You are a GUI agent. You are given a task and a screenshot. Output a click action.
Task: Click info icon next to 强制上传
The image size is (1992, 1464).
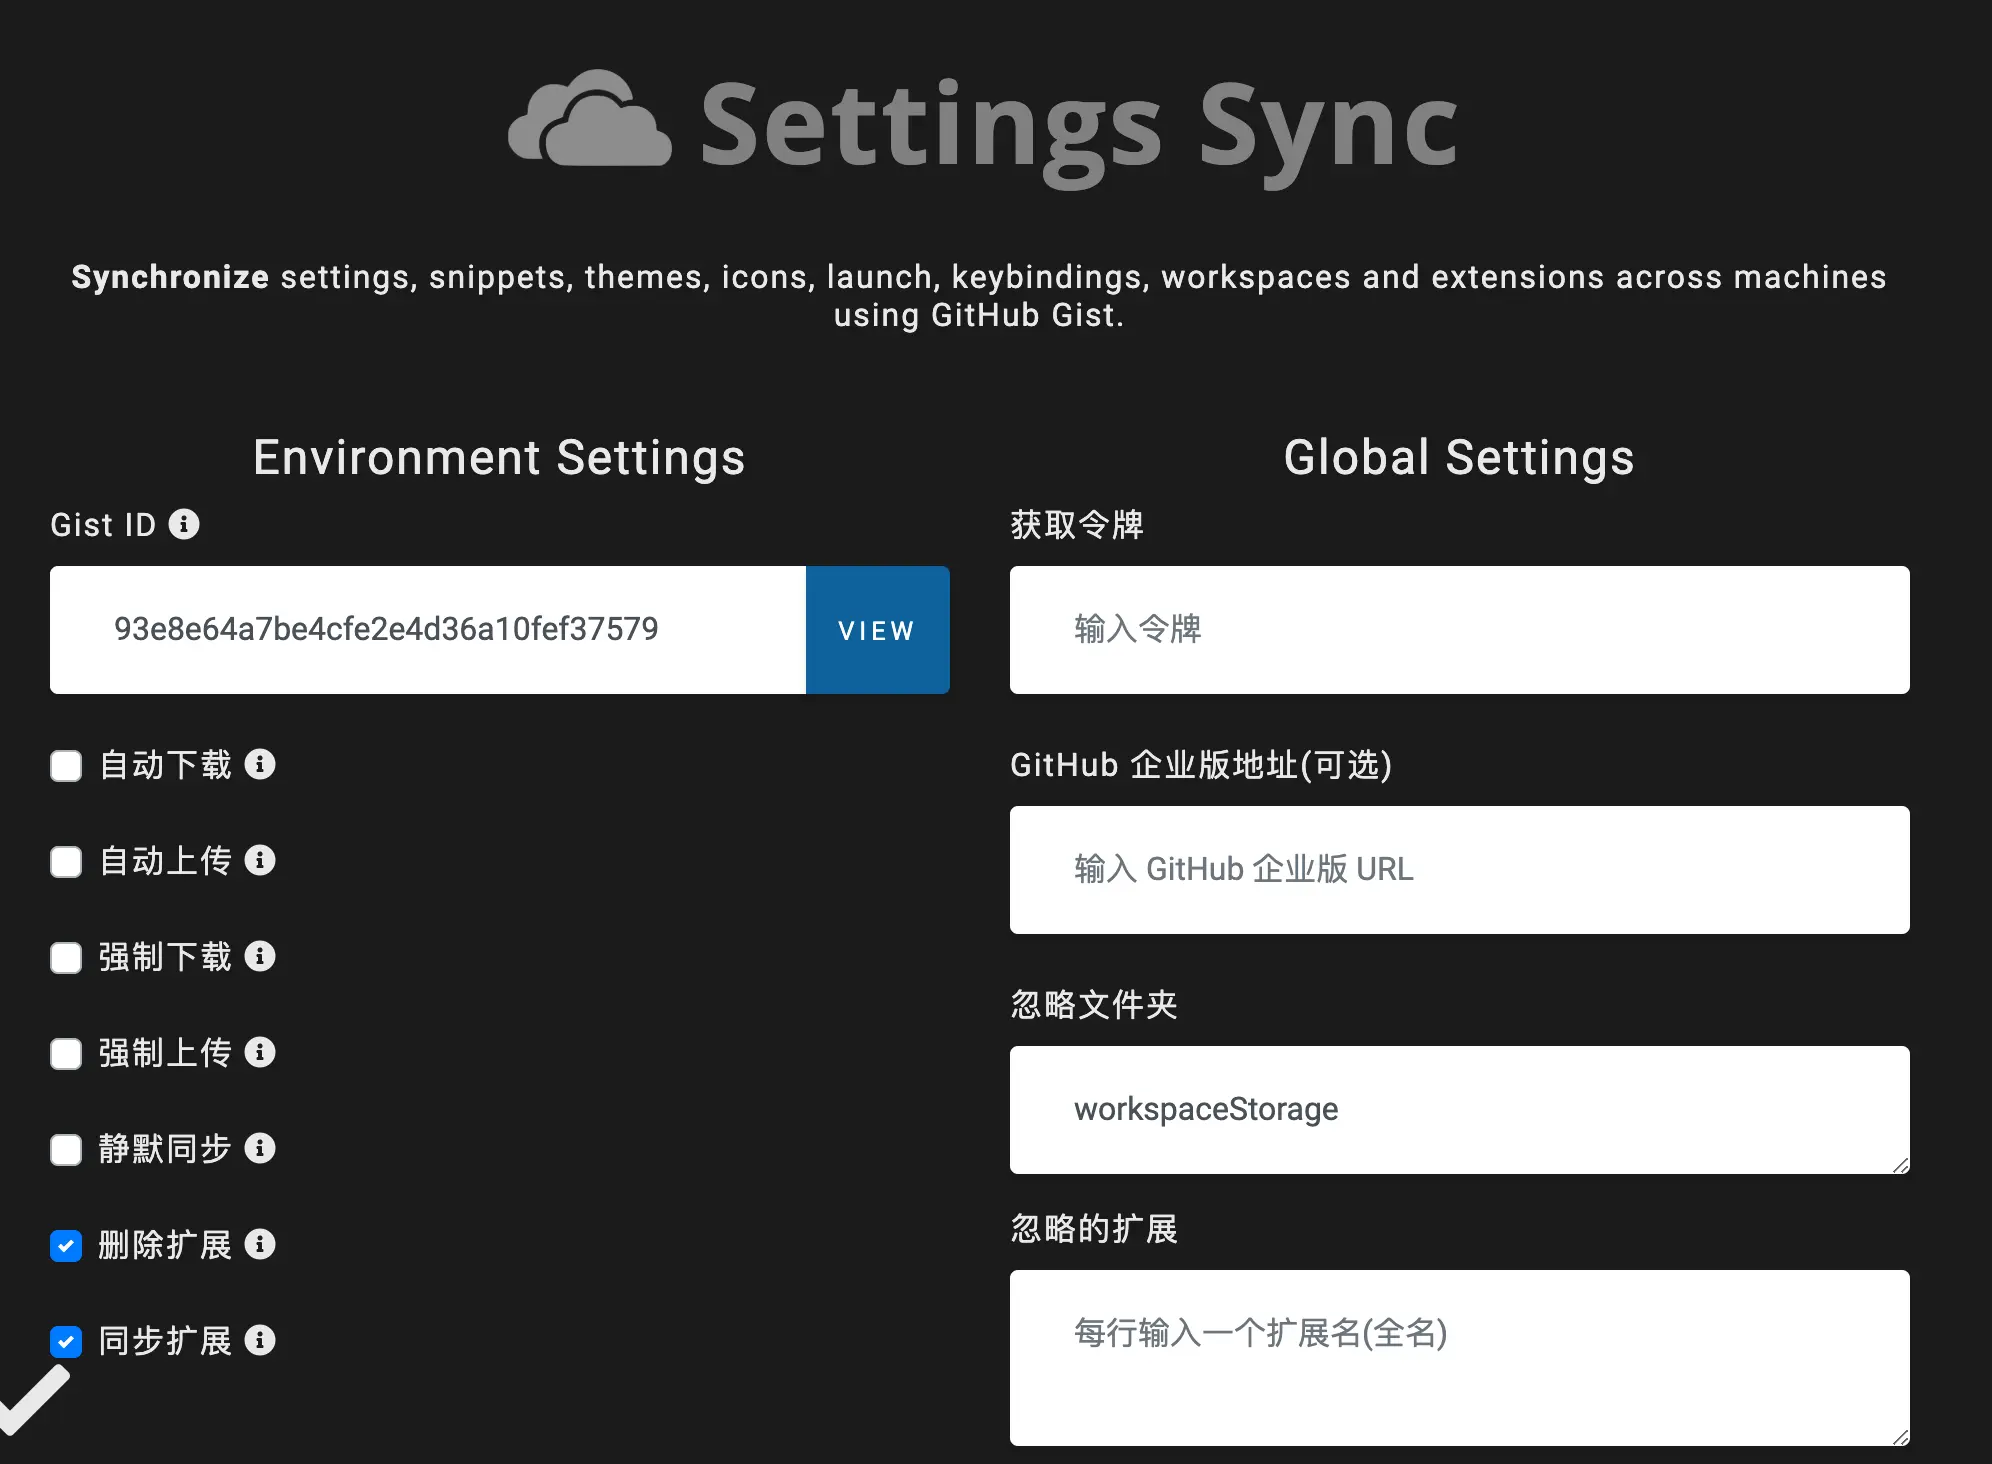[260, 1052]
